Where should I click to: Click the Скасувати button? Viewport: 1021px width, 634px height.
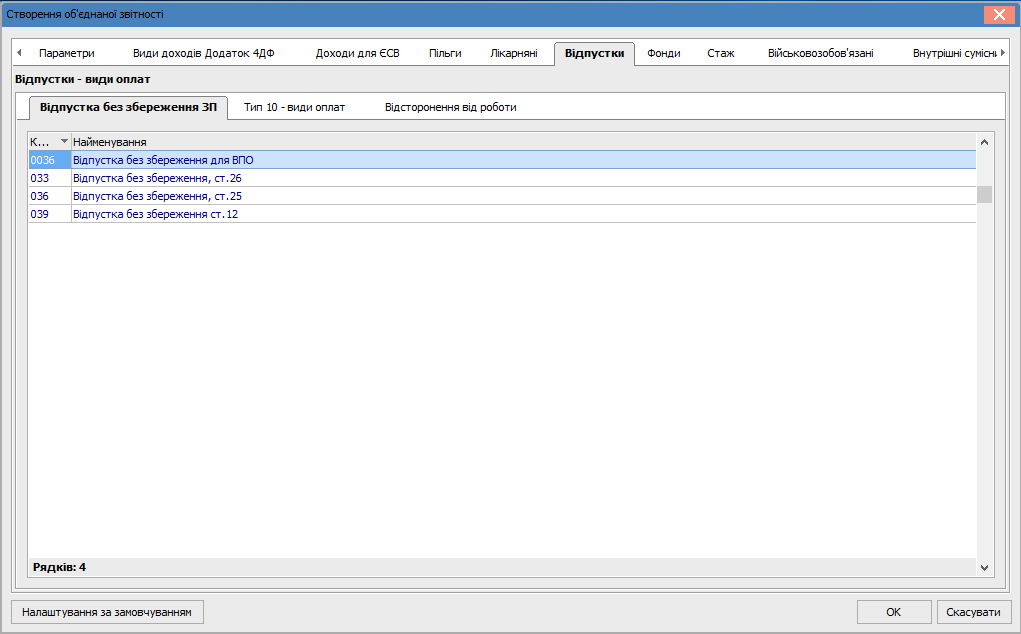(x=974, y=612)
